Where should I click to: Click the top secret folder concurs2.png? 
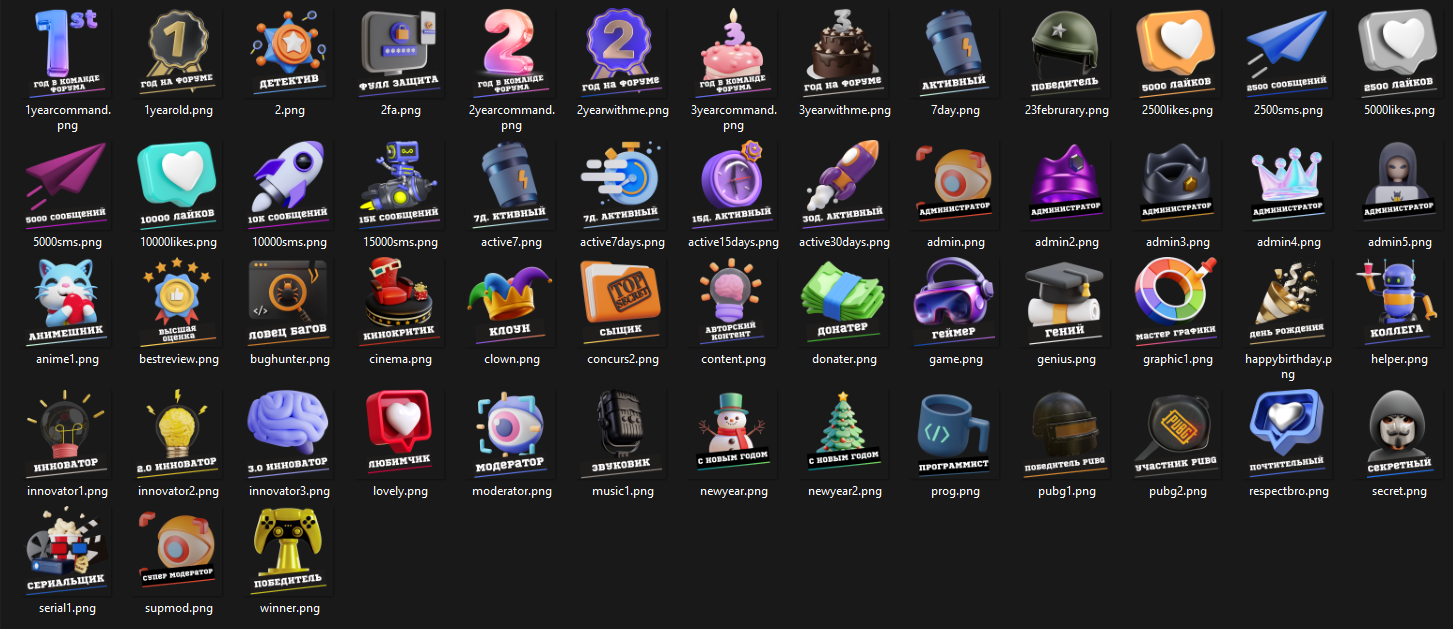coord(622,302)
